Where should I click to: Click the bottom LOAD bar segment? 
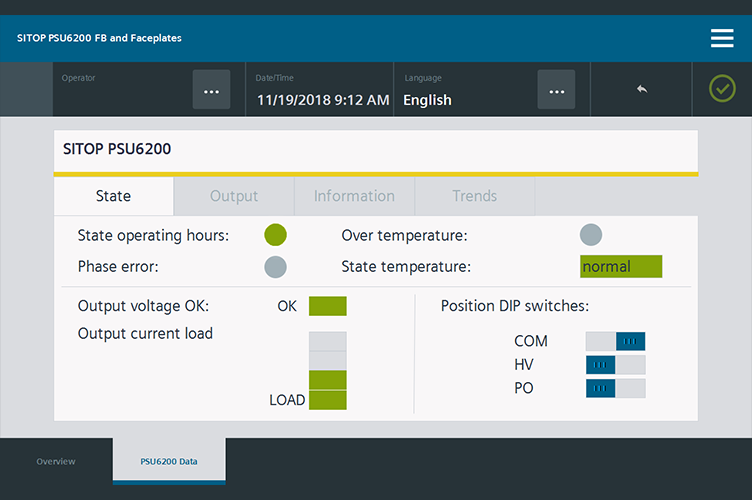(328, 400)
